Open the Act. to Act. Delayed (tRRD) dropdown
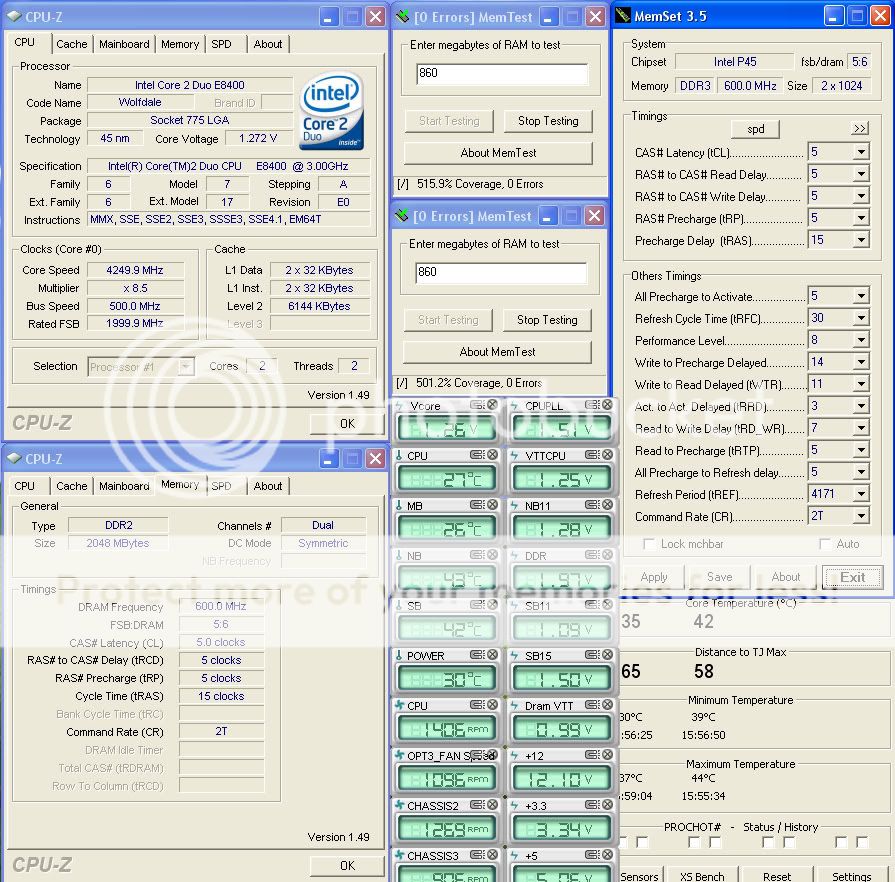The height and width of the screenshot is (882, 895). [861, 406]
